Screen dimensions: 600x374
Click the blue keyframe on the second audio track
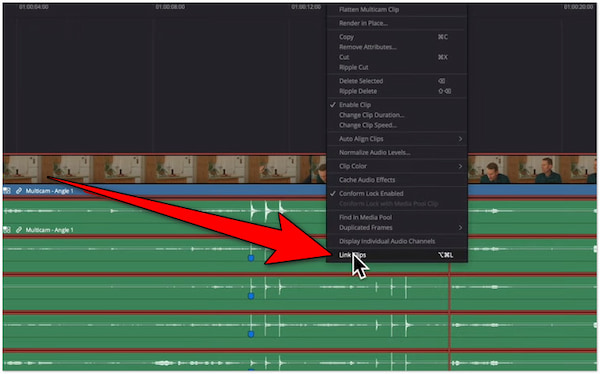click(x=251, y=258)
